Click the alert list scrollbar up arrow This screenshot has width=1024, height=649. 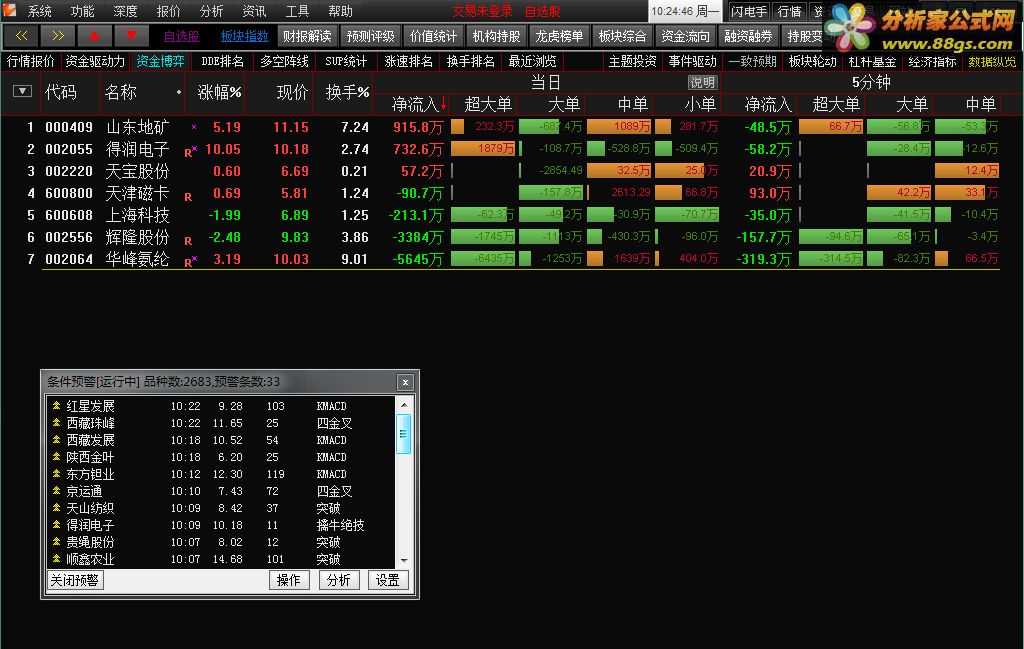pos(404,405)
